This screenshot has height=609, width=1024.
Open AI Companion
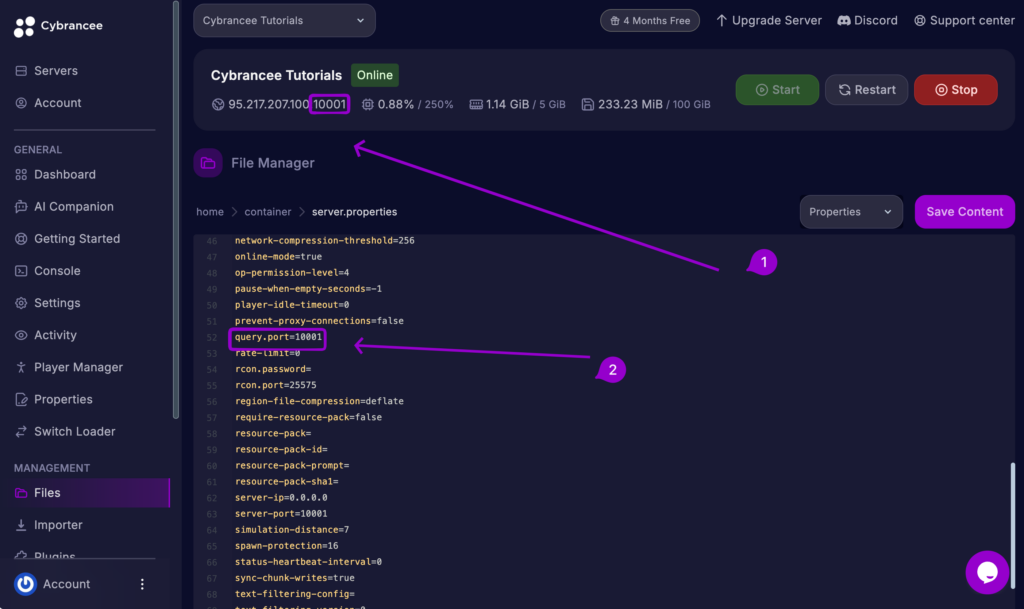(x=74, y=206)
